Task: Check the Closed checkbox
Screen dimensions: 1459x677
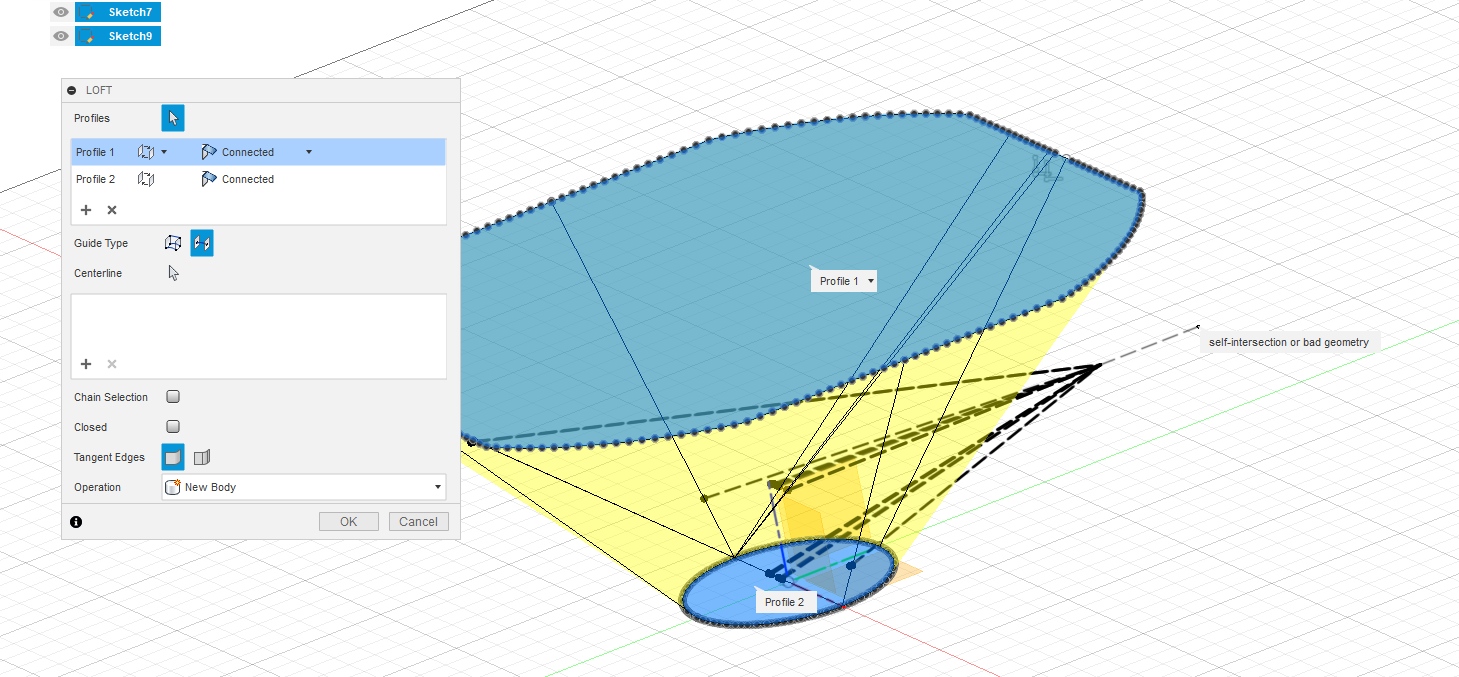Action: [x=173, y=427]
